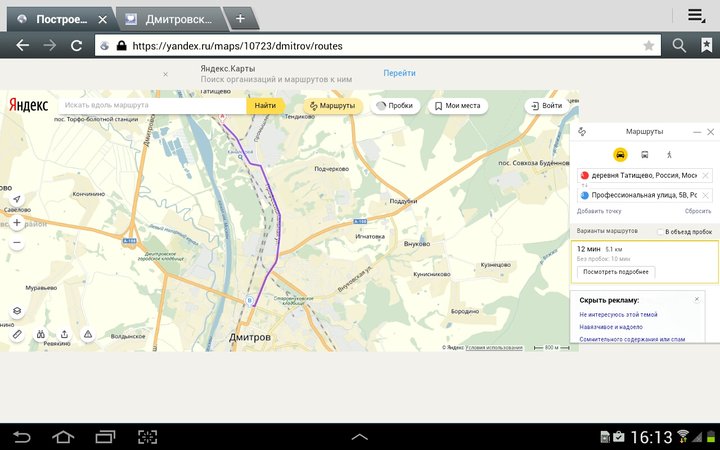This screenshot has height=450, width=720.
Task: Click the 'Искать вдоль маршрута' search field
Action: point(150,105)
